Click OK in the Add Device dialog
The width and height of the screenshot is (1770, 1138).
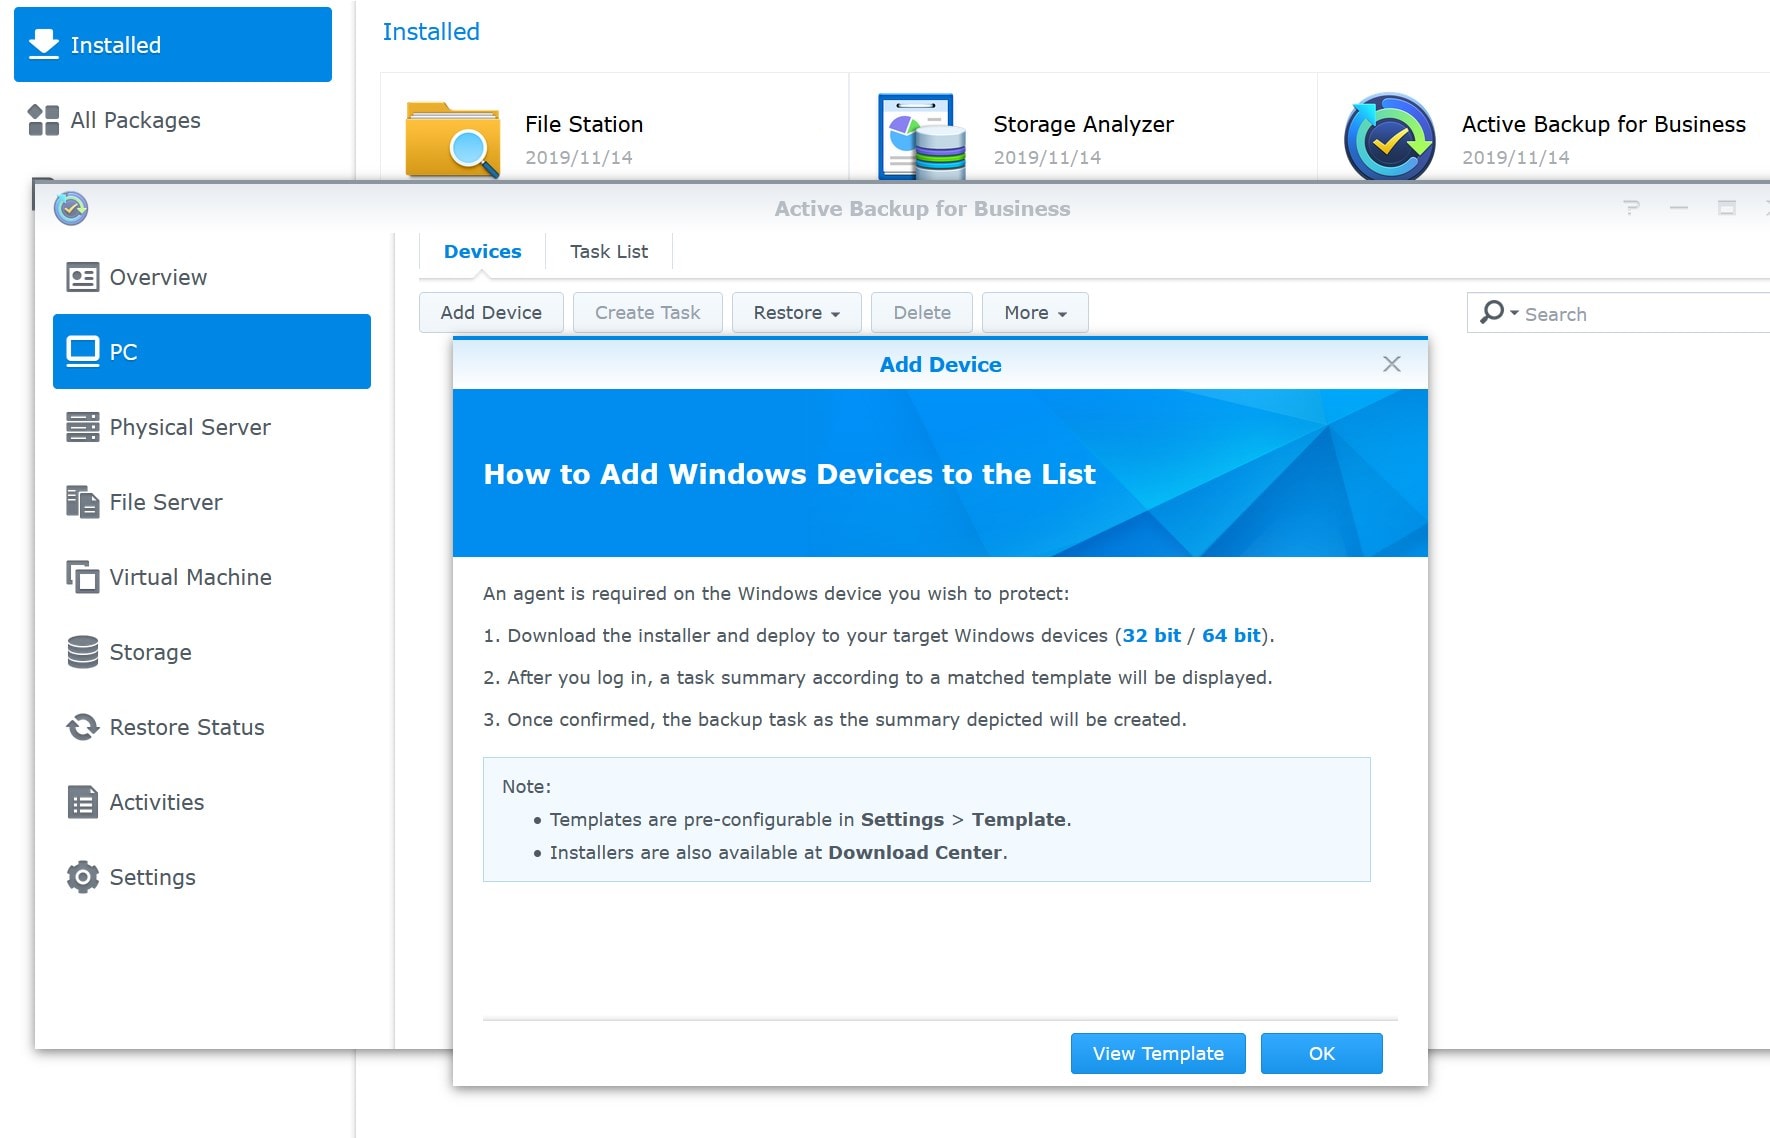click(x=1321, y=1053)
